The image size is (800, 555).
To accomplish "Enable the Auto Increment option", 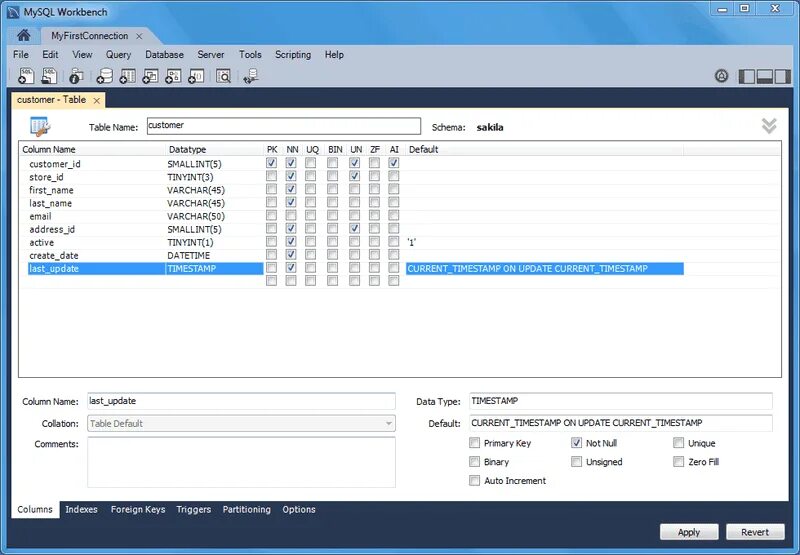I will pos(474,481).
